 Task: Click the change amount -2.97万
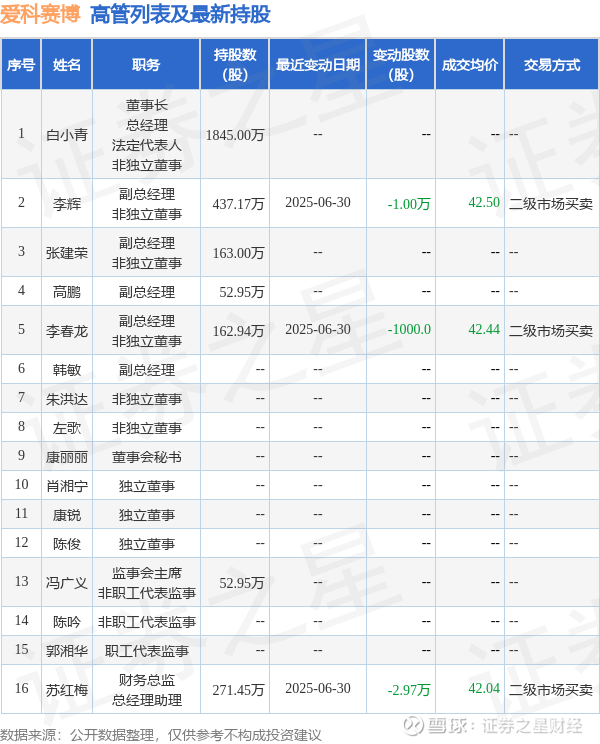[x=409, y=689]
